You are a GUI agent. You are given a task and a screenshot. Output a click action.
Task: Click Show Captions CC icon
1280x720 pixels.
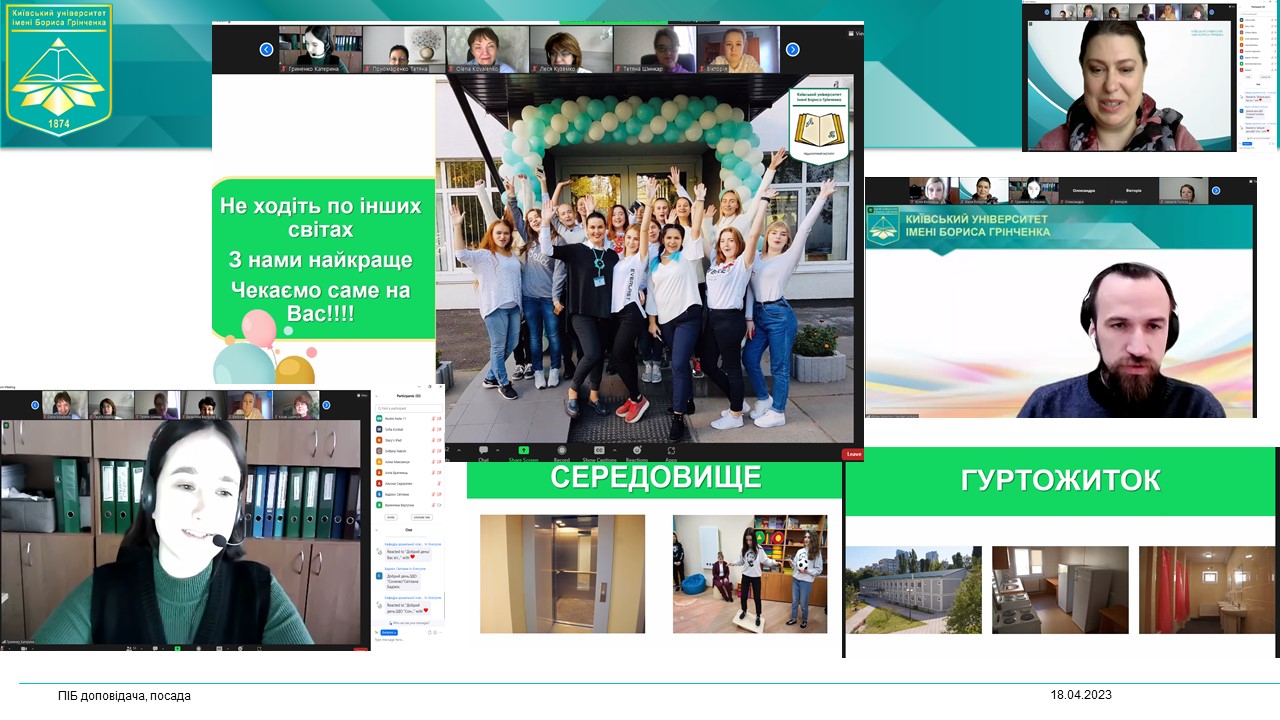click(x=599, y=452)
